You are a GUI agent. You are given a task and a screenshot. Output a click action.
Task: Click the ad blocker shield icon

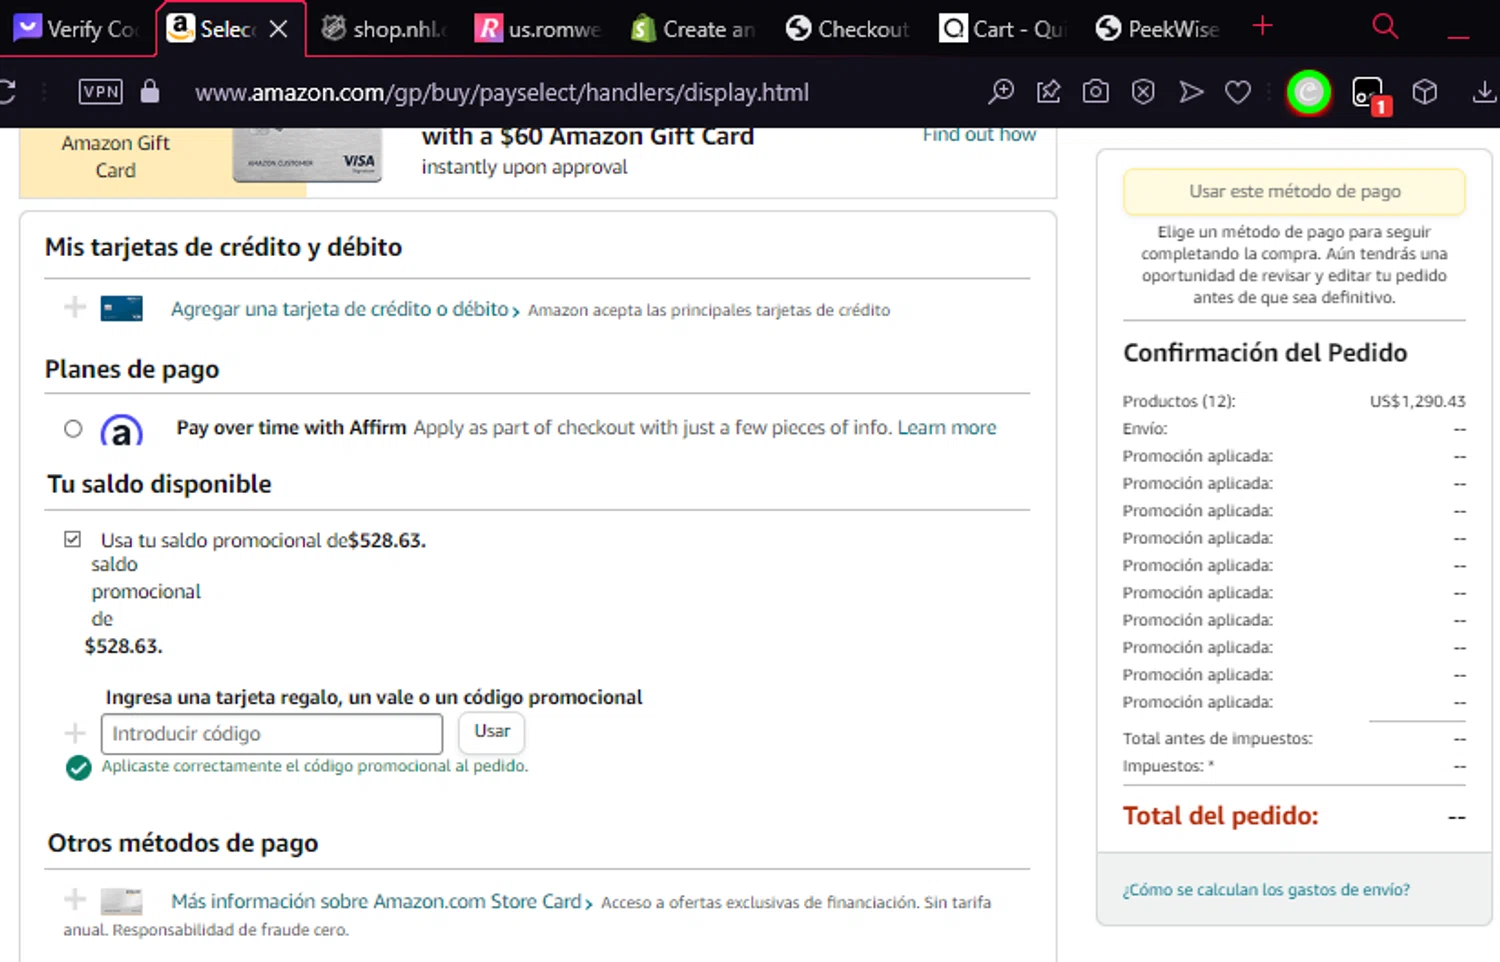1143,92
